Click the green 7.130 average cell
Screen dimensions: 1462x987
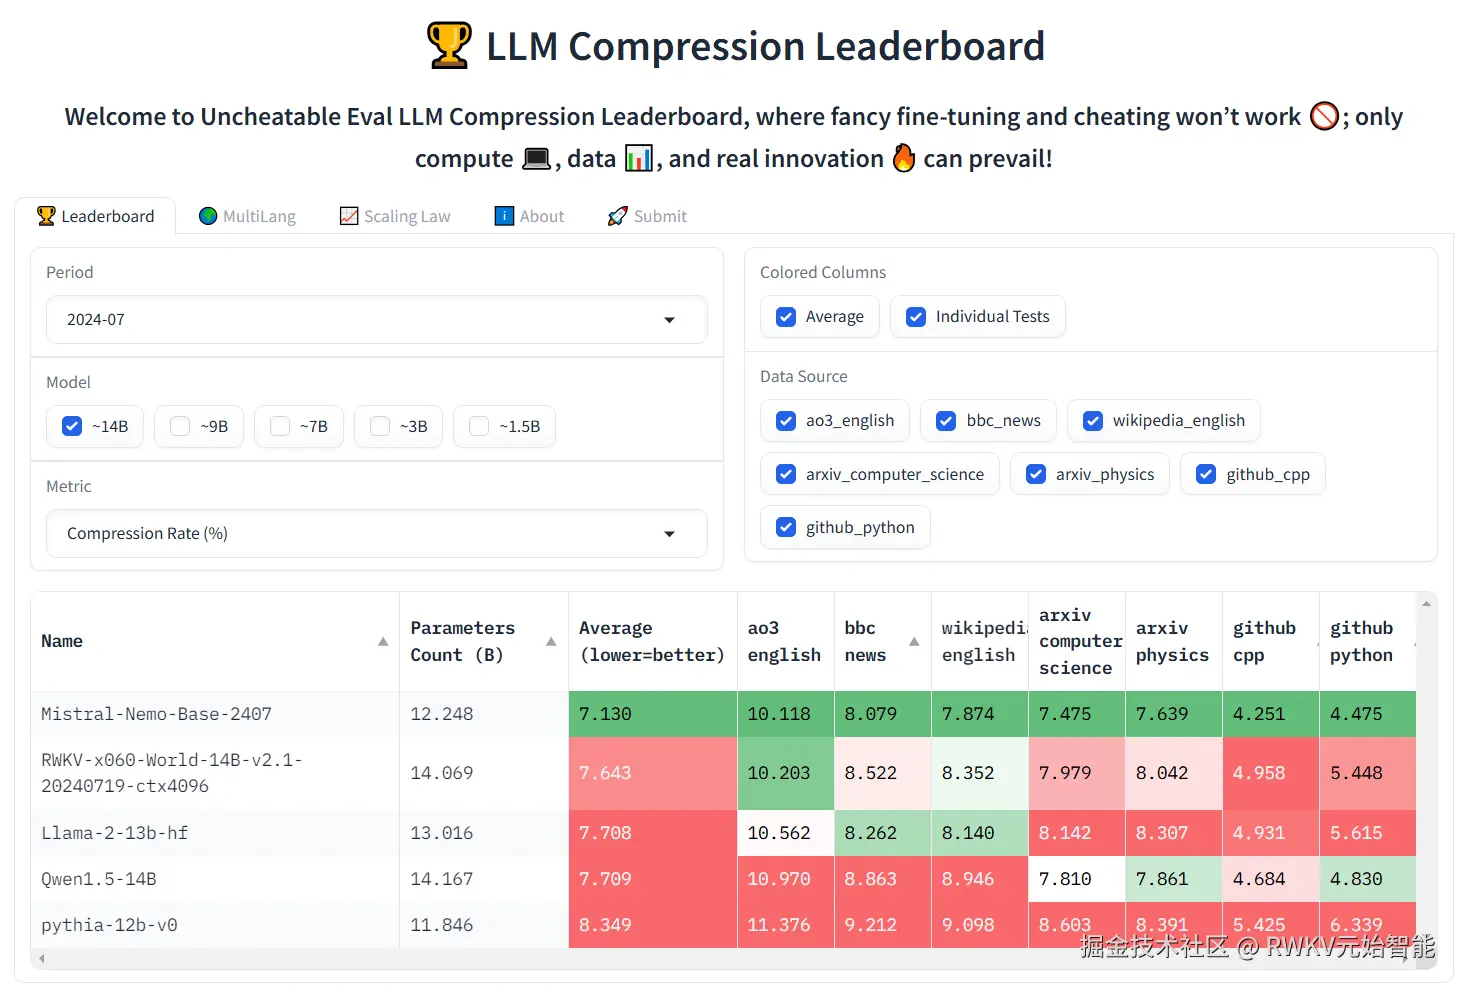(653, 714)
